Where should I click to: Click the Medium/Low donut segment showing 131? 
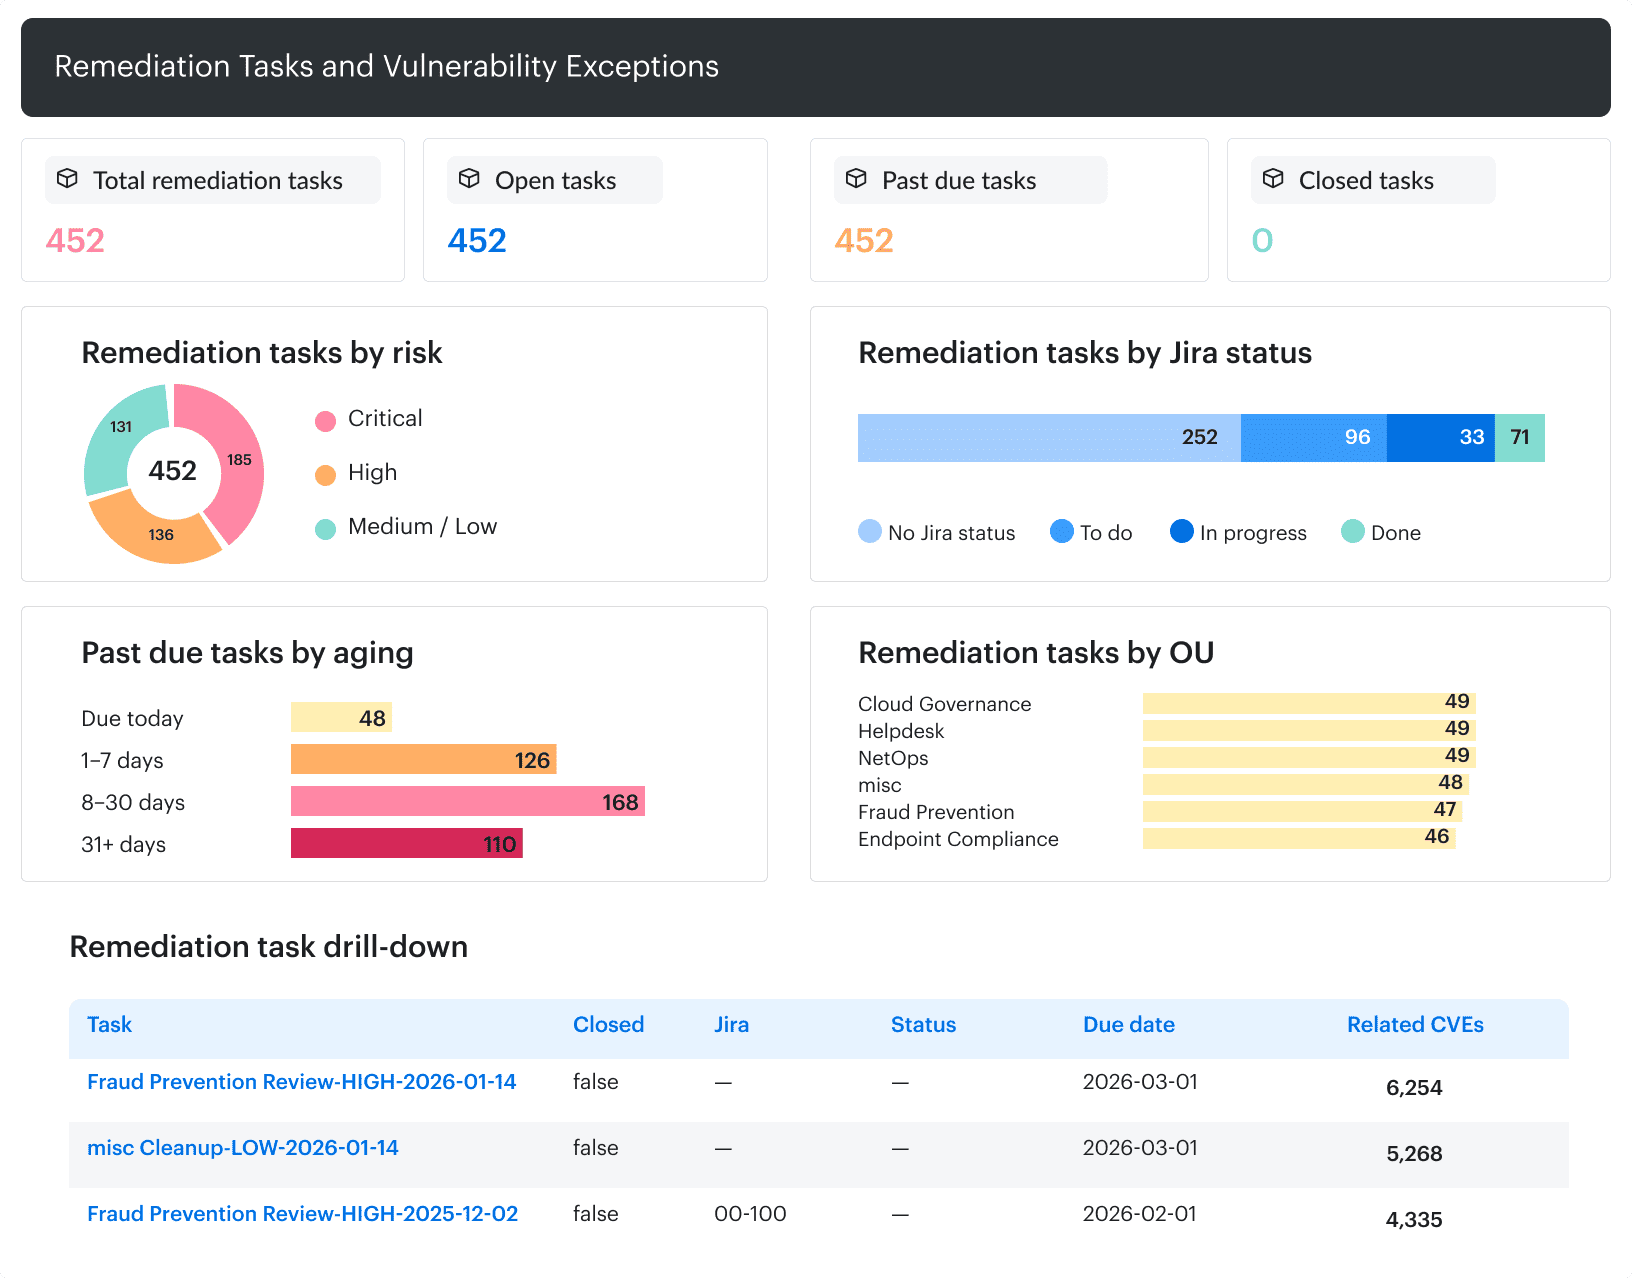point(120,427)
